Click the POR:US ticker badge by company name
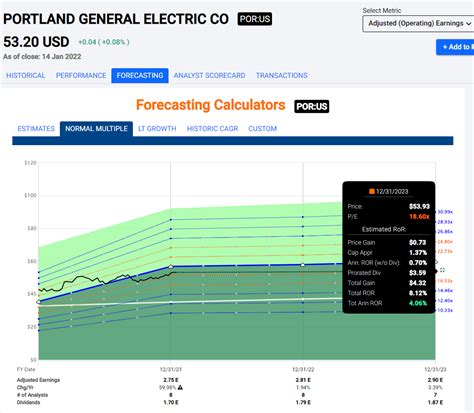This screenshot has height=413, width=474. click(x=255, y=19)
